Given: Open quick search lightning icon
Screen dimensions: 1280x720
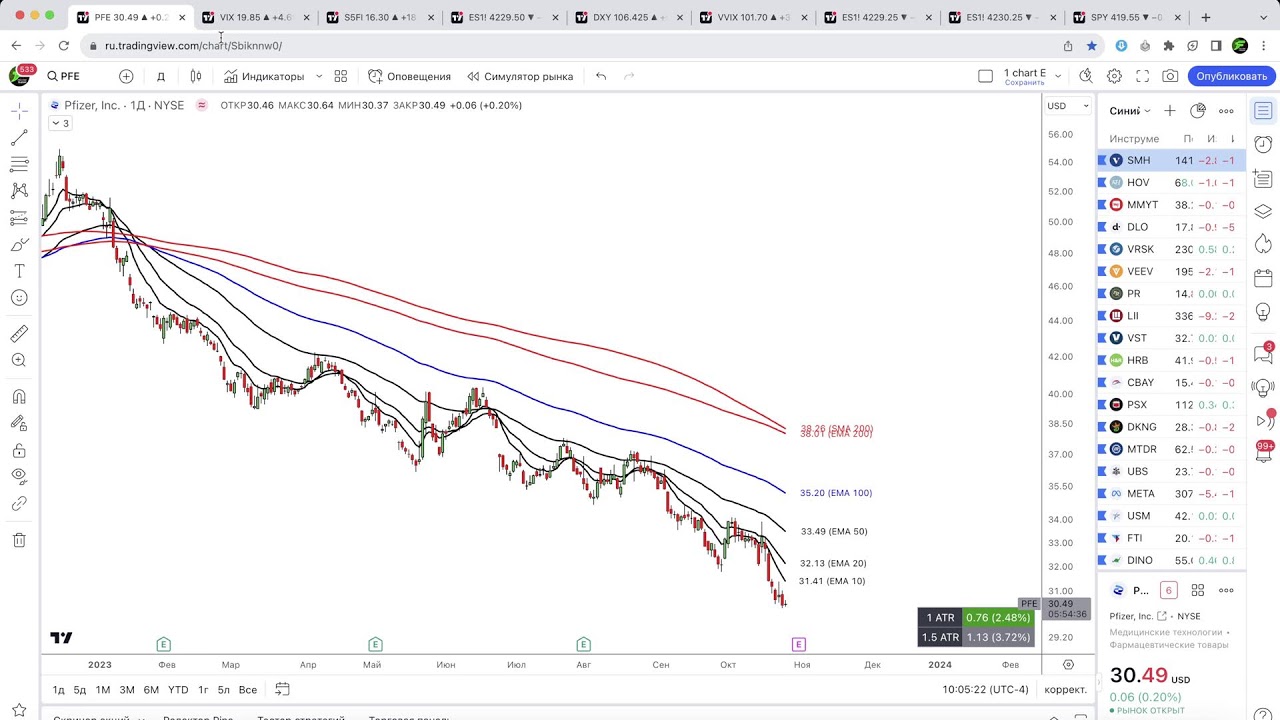Looking at the screenshot, I should pos(1086,76).
